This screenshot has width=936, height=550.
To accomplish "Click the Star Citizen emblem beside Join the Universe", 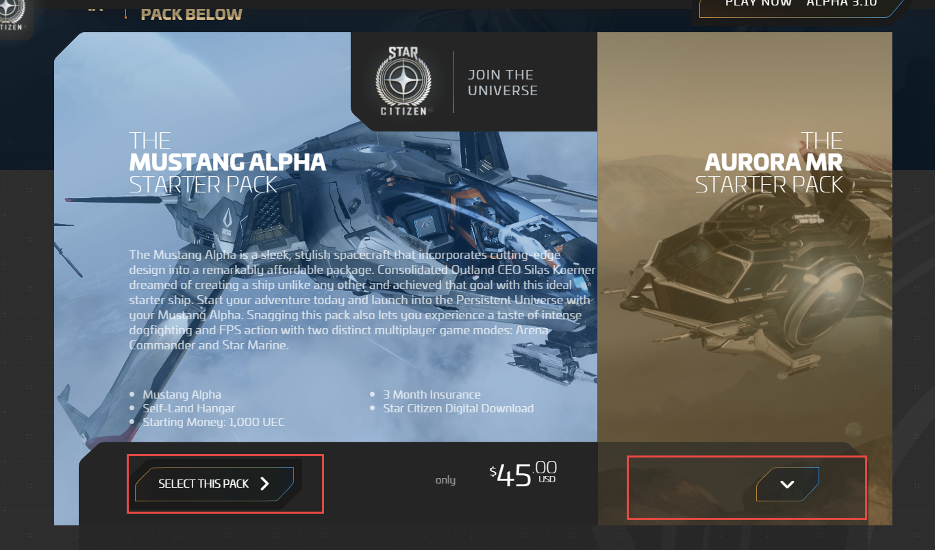I will coord(404,81).
